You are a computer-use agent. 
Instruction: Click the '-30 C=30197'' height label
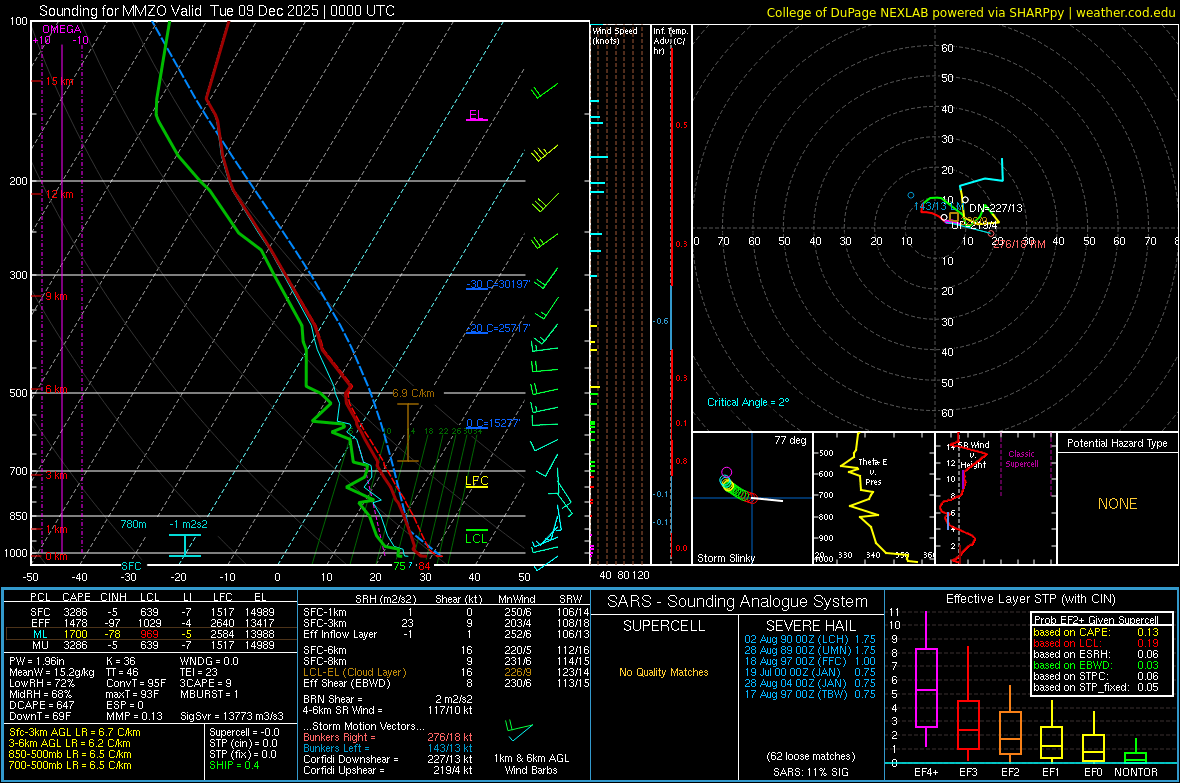(x=498, y=284)
